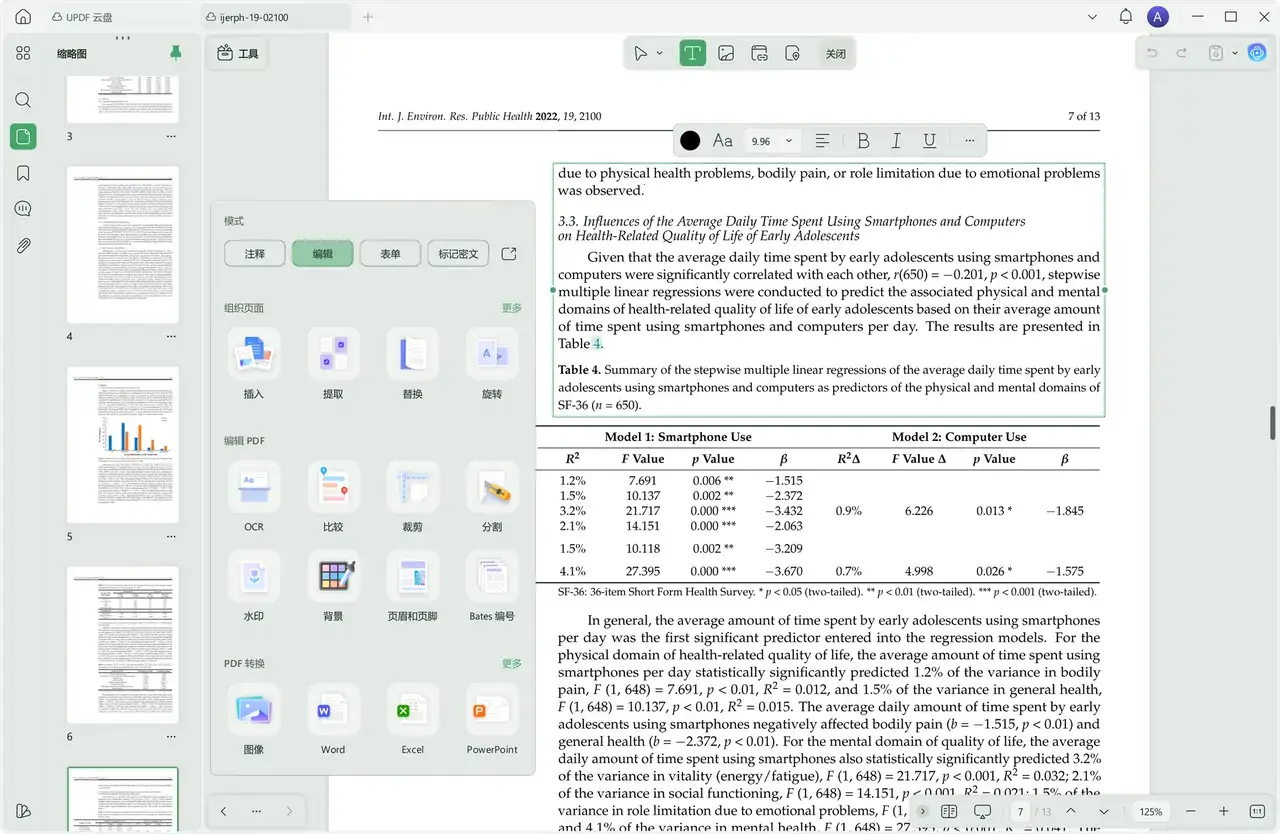Image resolution: width=1280 pixels, height=834 pixels.
Task: Toggle bold text formatting
Action: [x=863, y=141]
